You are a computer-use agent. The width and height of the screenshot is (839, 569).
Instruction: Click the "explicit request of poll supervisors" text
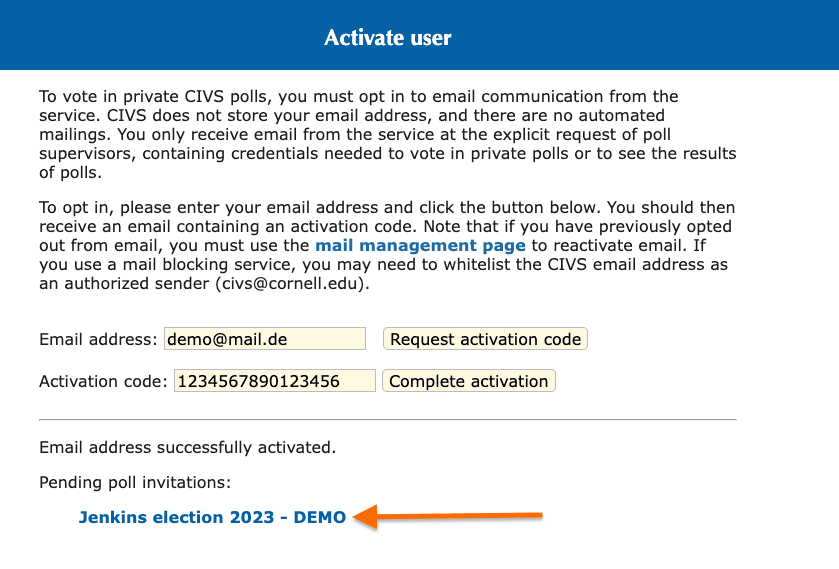(560, 134)
